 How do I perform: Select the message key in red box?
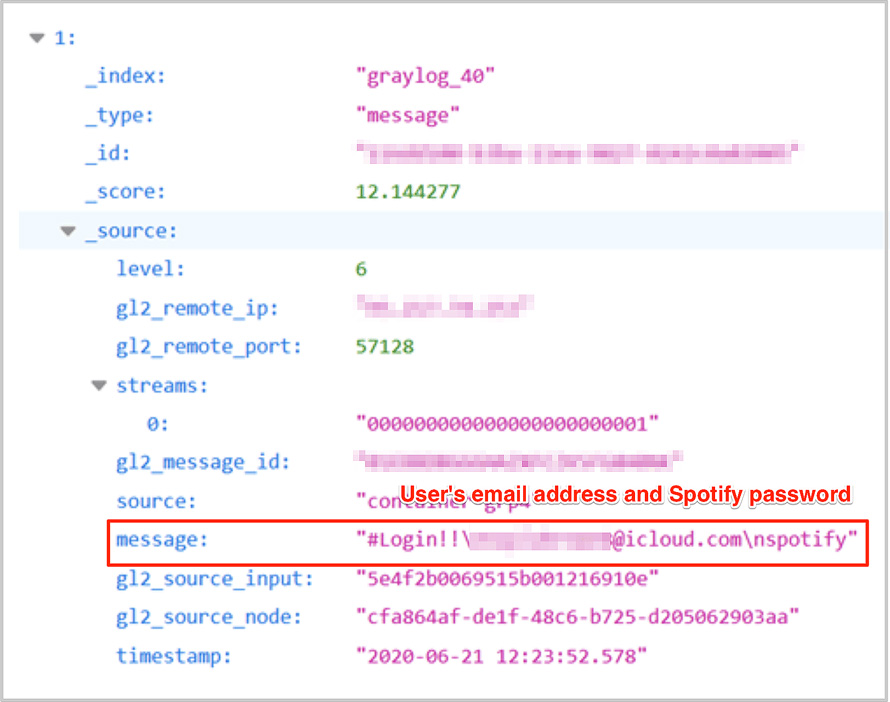click(x=160, y=541)
